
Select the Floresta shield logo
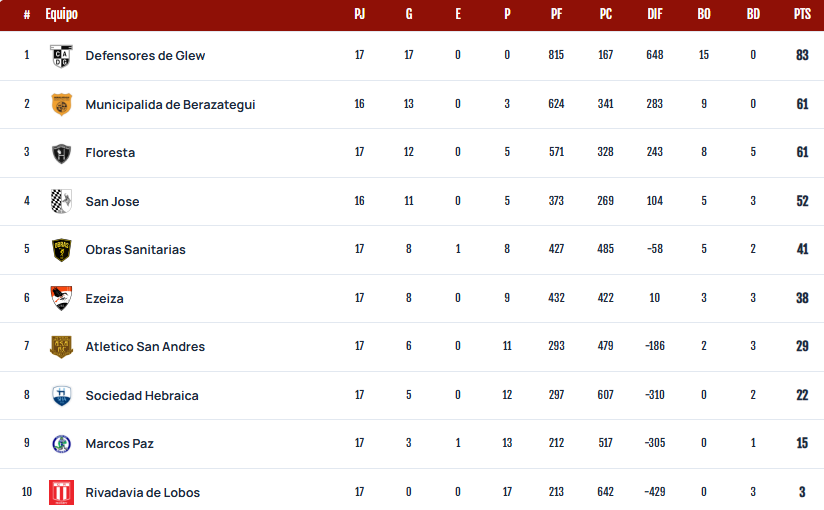(61, 153)
